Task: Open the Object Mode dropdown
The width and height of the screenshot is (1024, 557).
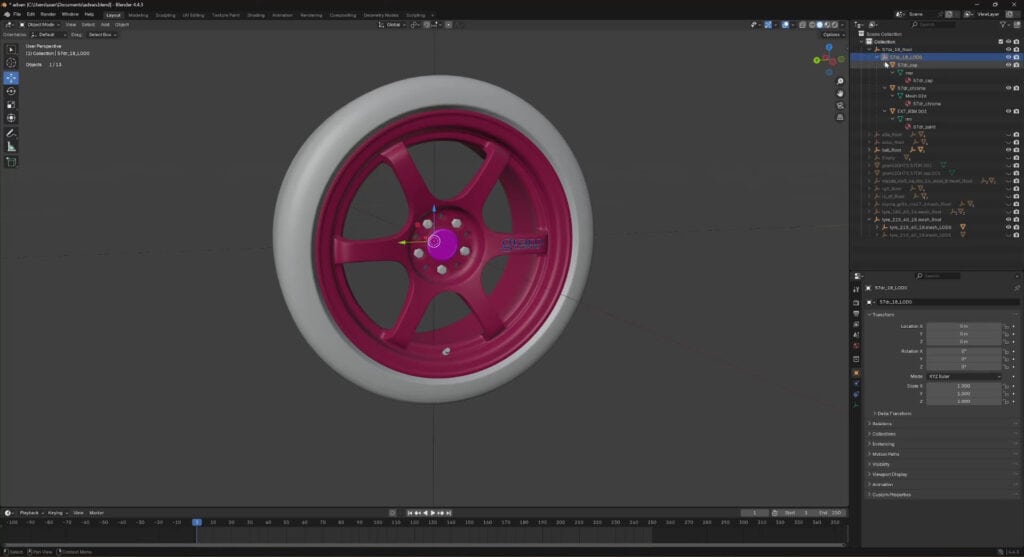Action: (40, 25)
